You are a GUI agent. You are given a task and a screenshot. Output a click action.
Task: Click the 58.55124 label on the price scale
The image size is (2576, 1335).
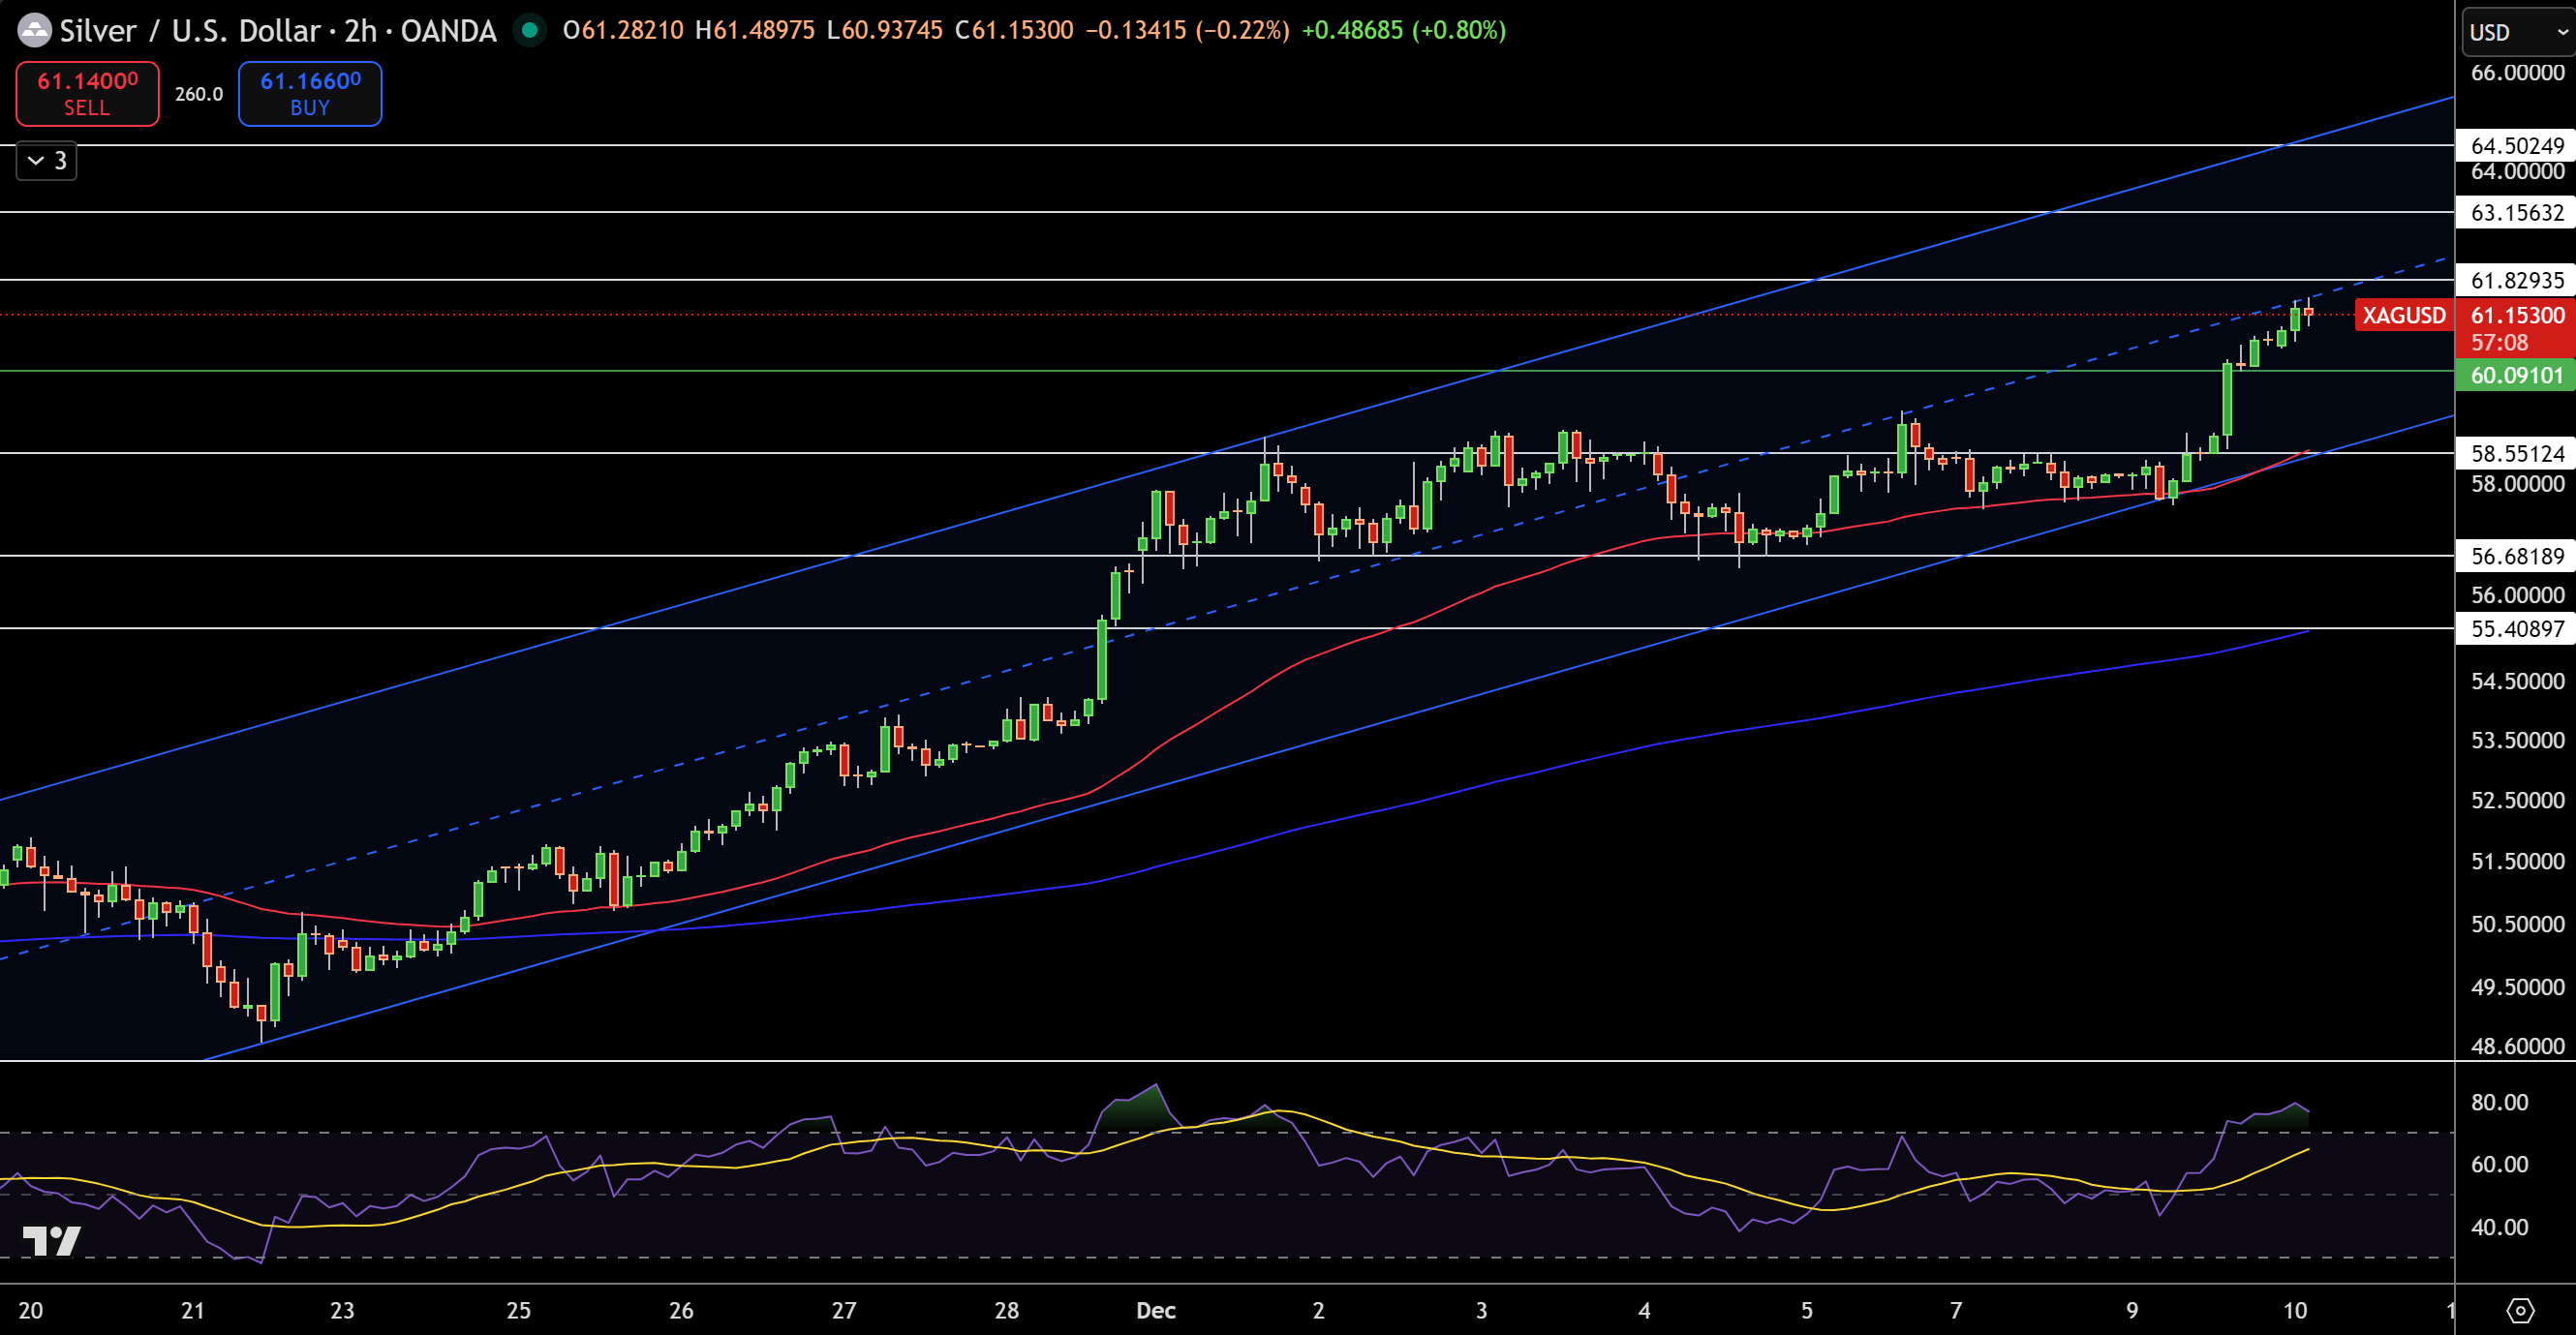2515,454
